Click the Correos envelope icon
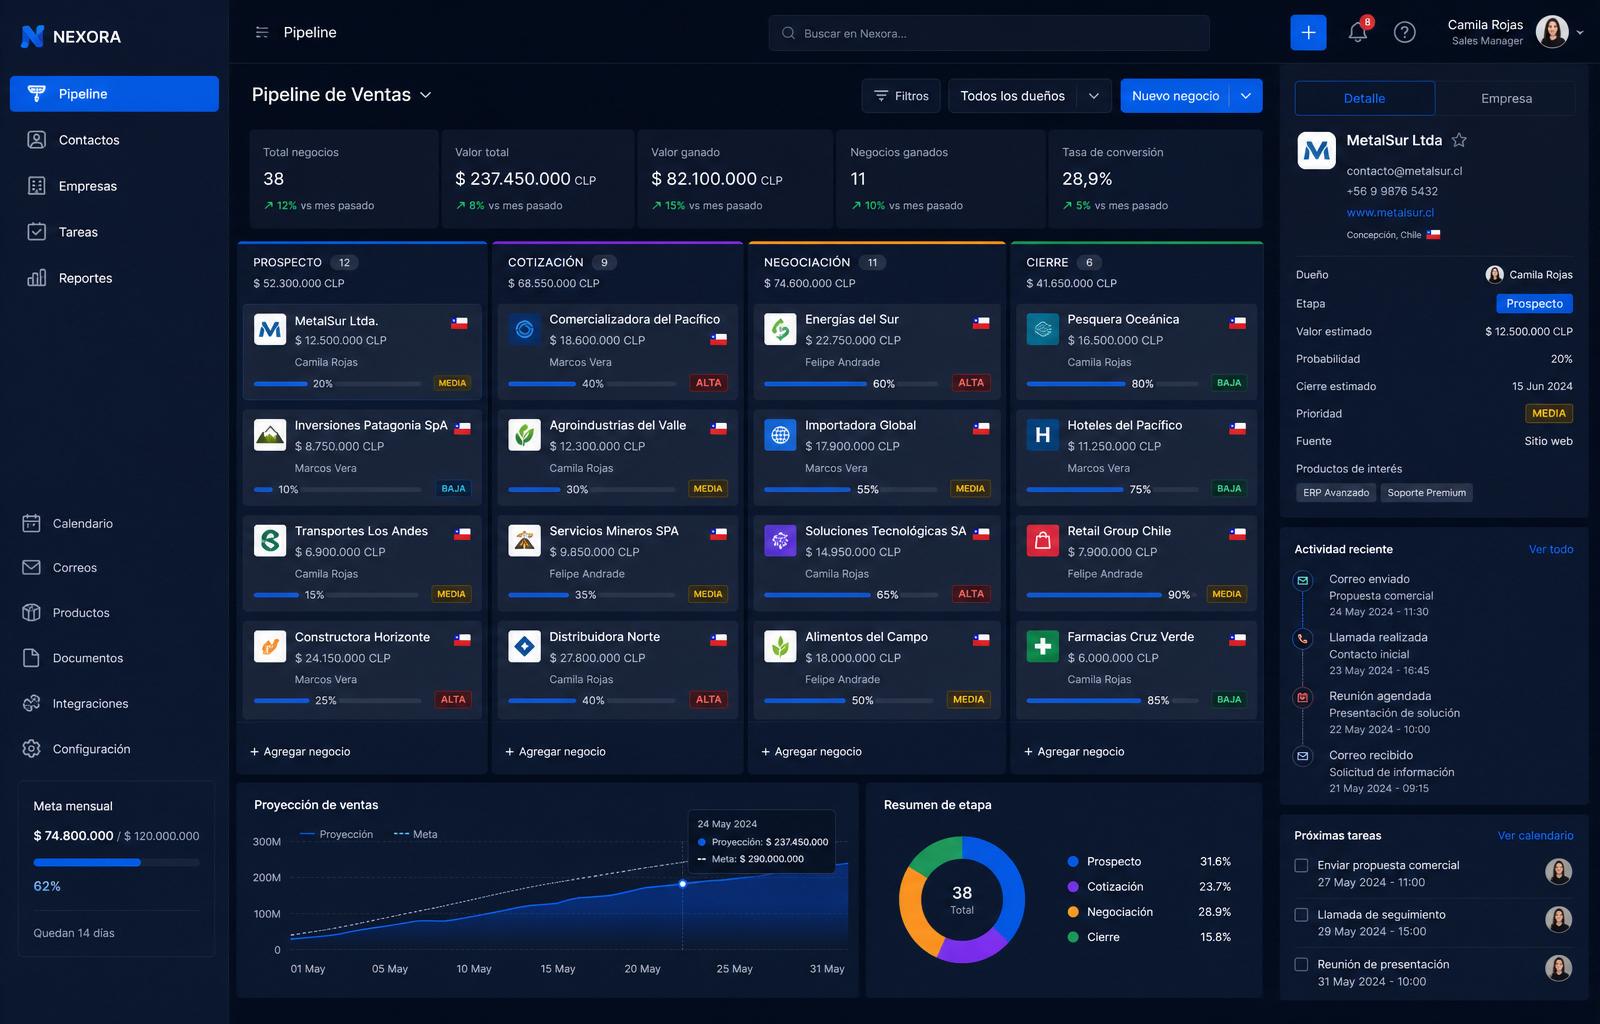The height and width of the screenshot is (1024, 1600). click(x=31, y=567)
